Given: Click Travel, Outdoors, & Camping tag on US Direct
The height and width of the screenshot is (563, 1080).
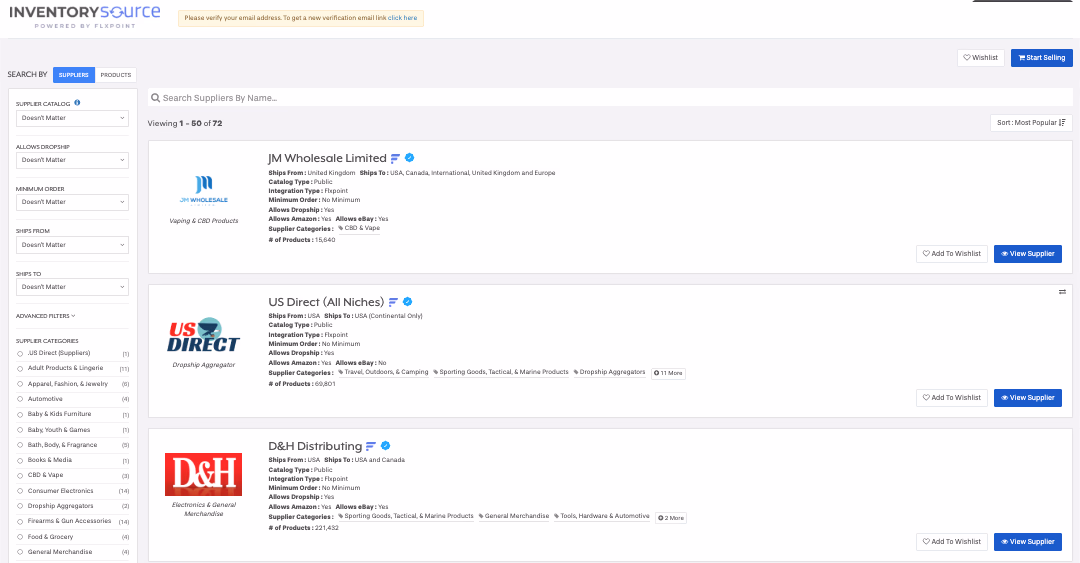Looking at the screenshot, I should click(x=383, y=372).
